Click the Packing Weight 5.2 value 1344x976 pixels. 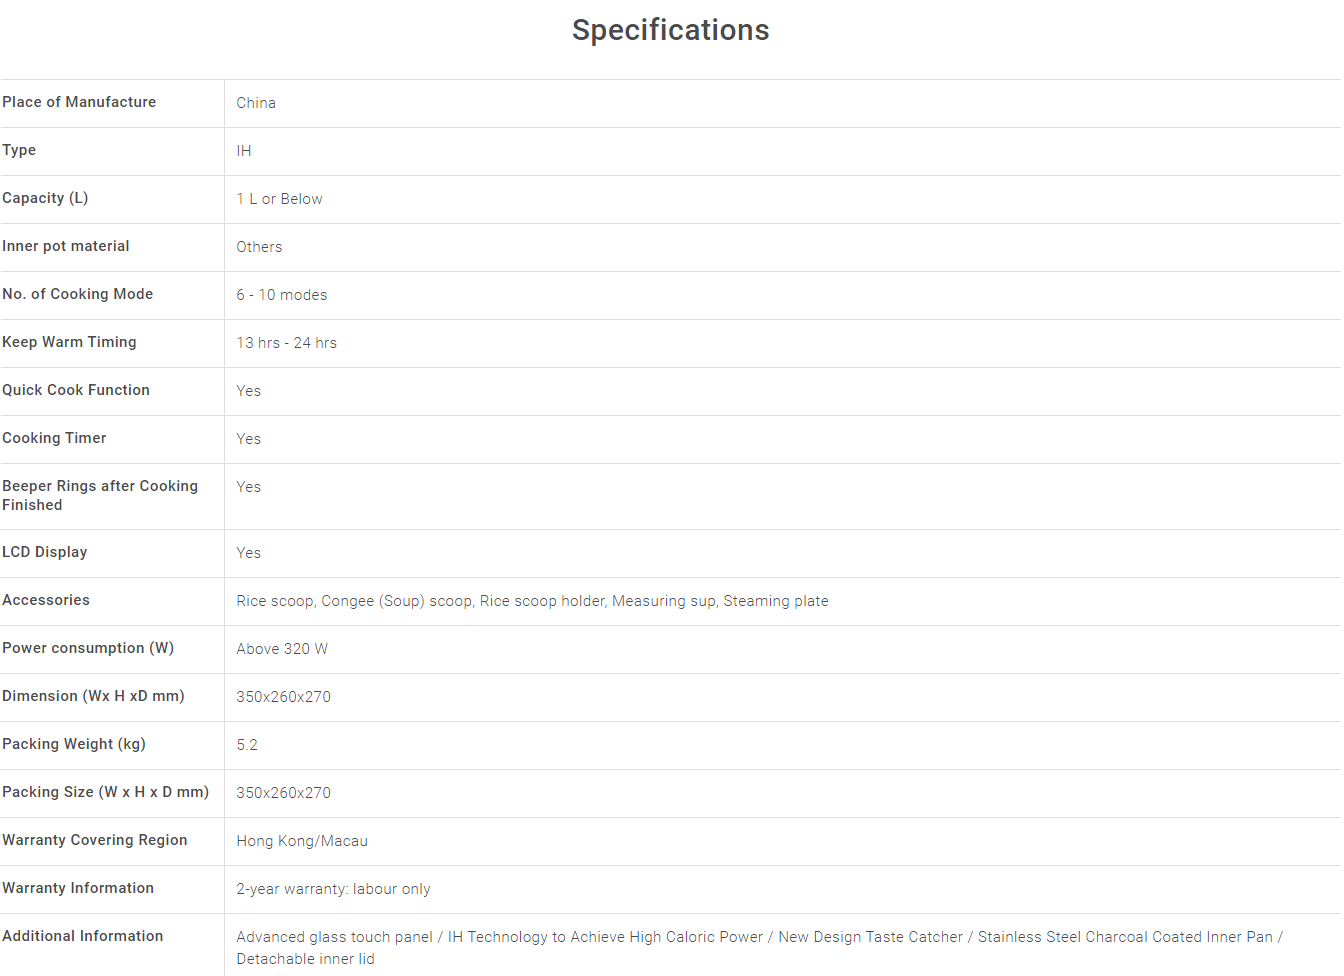point(247,745)
